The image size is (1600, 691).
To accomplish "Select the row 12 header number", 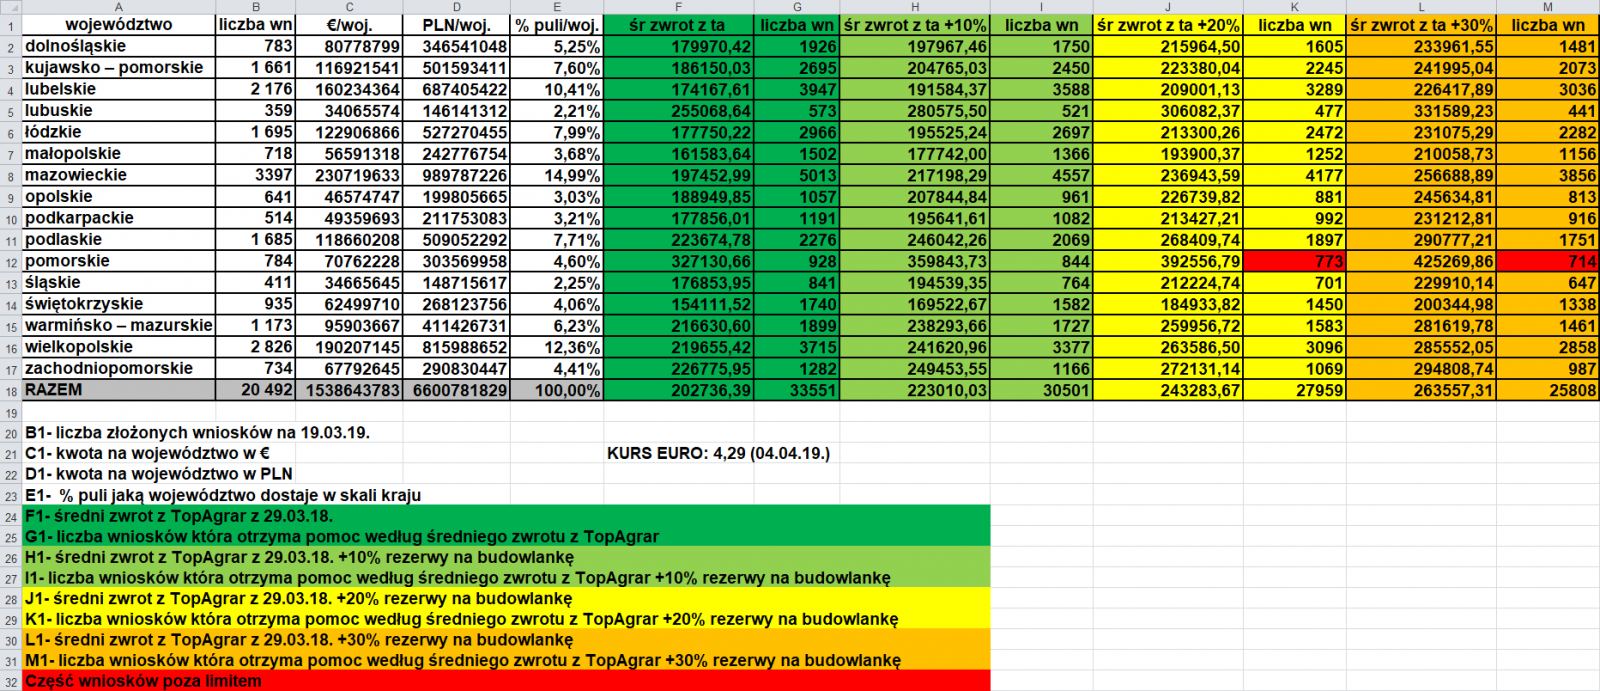I will [x=11, y=262].
